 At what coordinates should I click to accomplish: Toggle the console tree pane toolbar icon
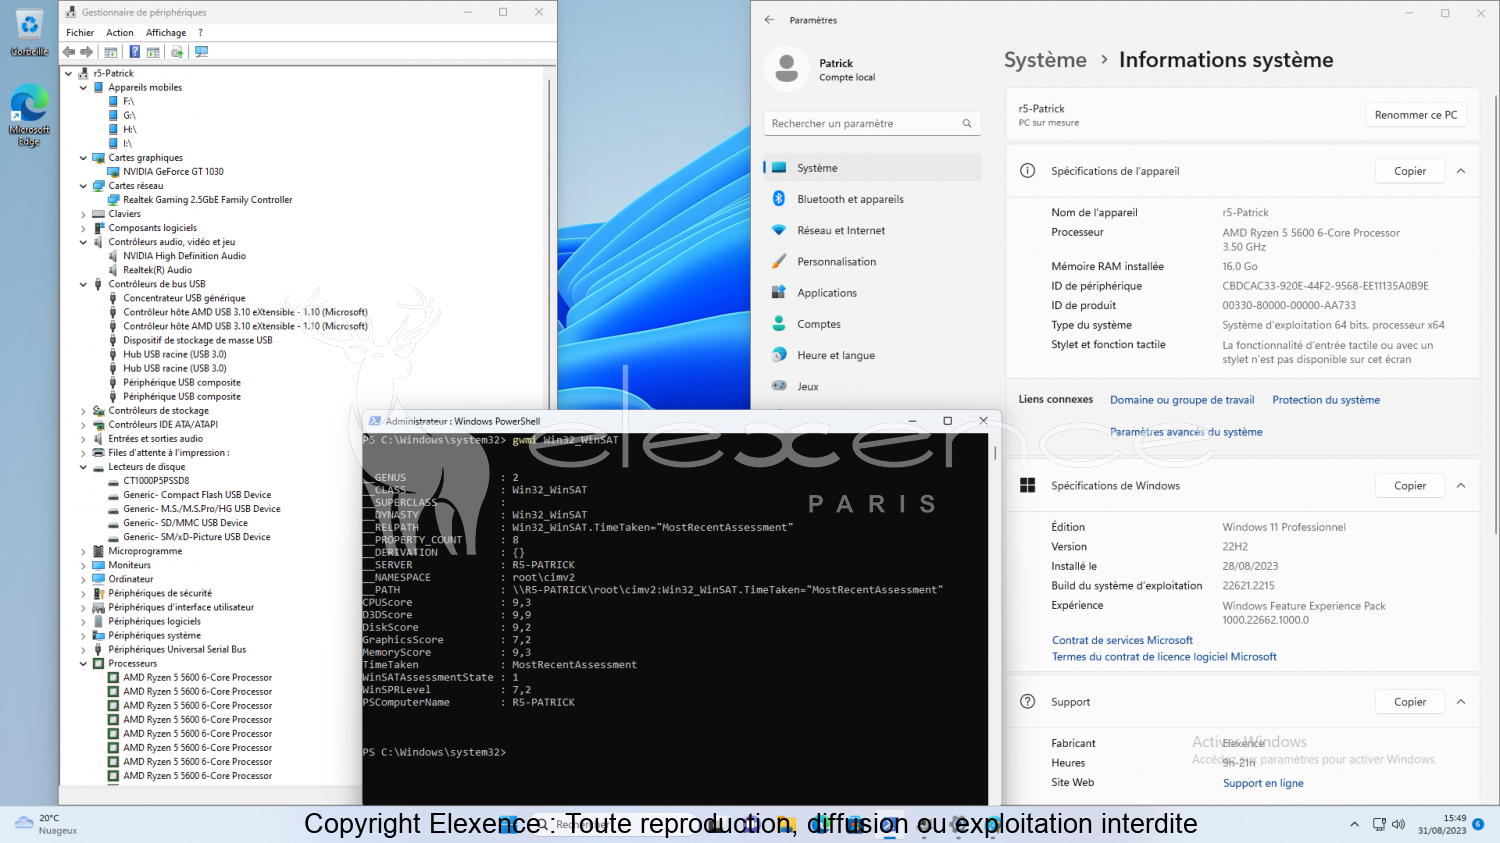tap(111, 52)
